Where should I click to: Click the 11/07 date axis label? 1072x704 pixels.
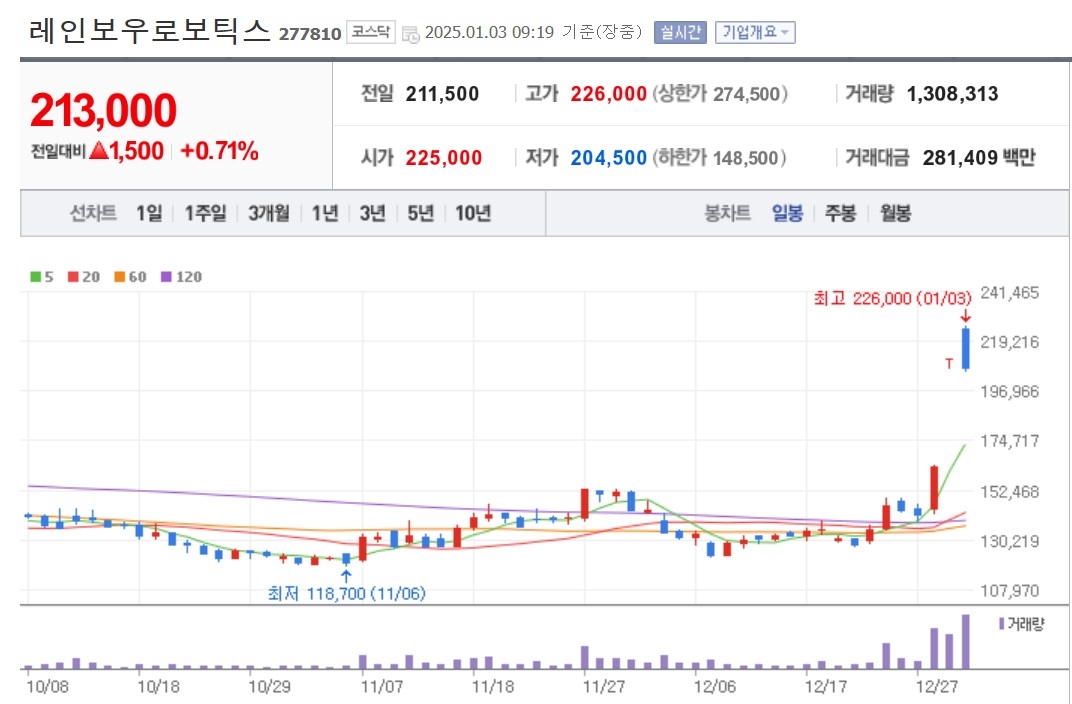(x=382, y=687)
